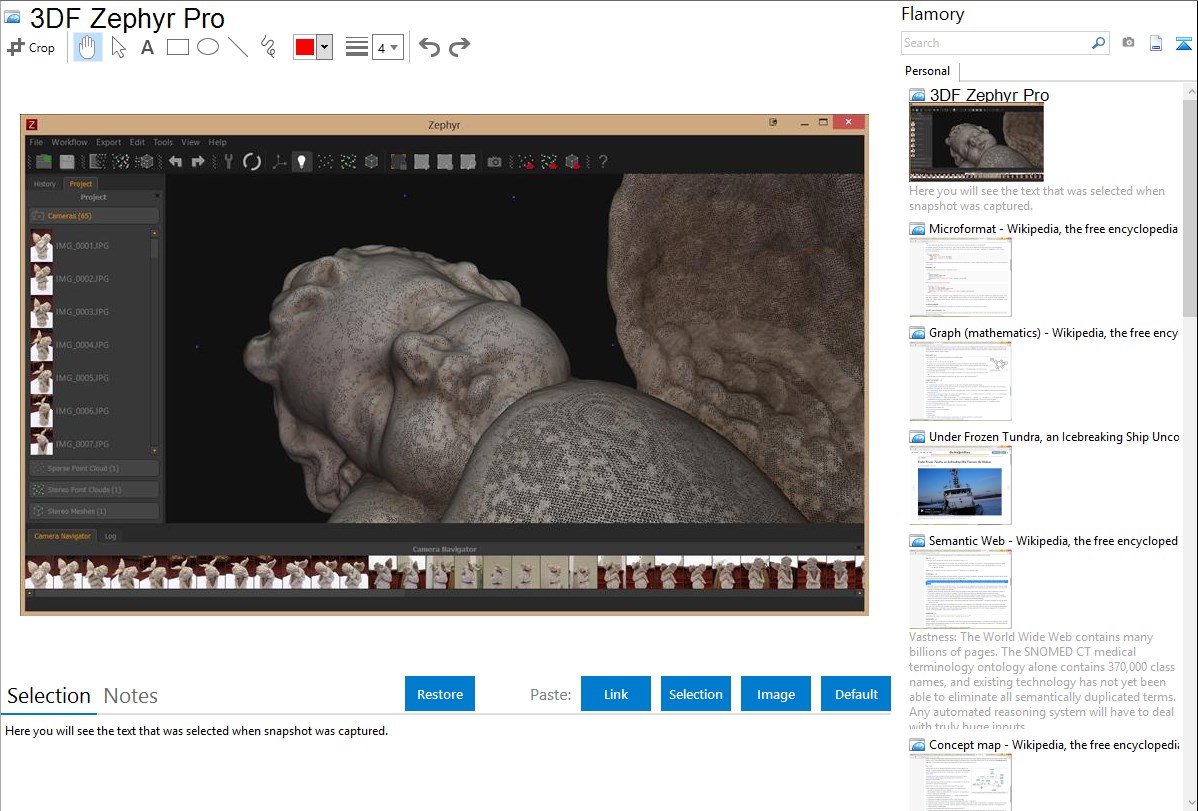Expand the Sparse Point Cloud (1) section

(x=94, y=468)
